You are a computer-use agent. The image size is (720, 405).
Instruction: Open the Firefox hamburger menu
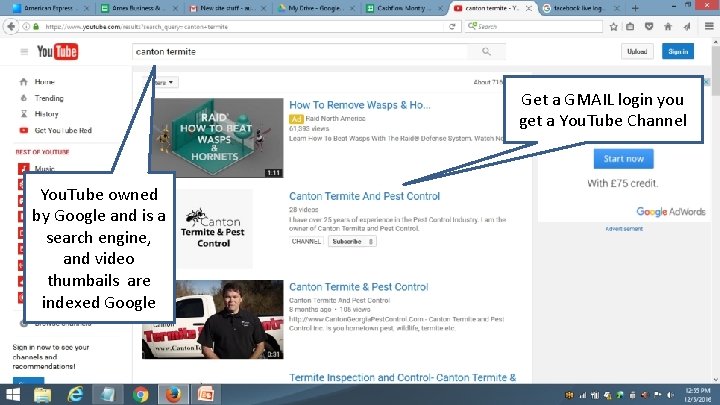coord(709,26)
